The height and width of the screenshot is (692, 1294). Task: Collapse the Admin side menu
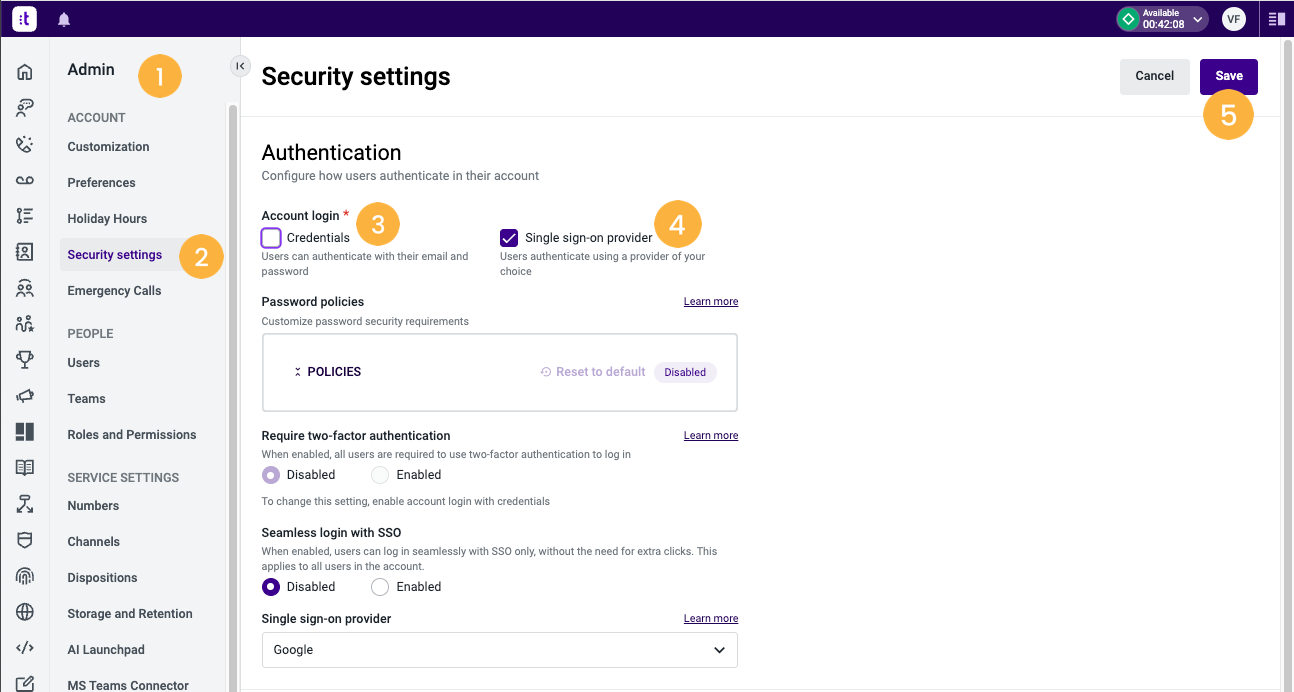240,65
